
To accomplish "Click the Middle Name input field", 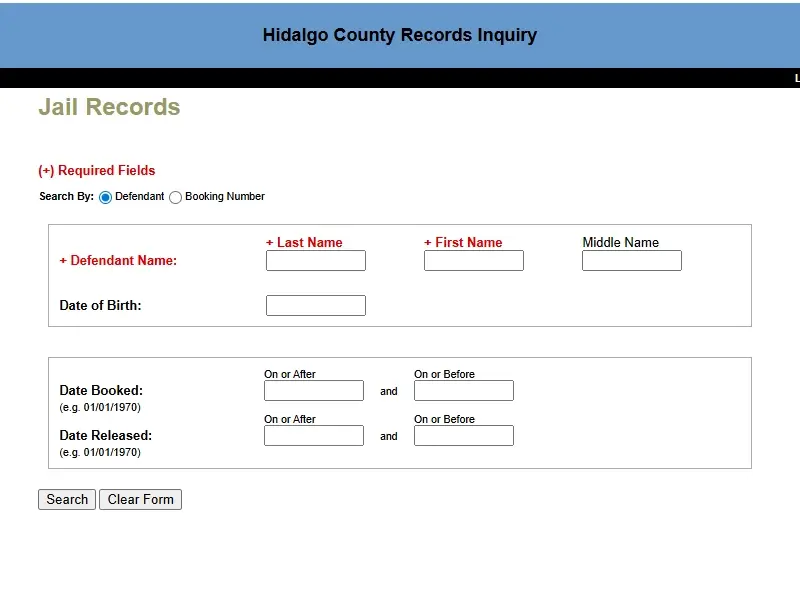I will pyautogui.click(x=631, y=260).
